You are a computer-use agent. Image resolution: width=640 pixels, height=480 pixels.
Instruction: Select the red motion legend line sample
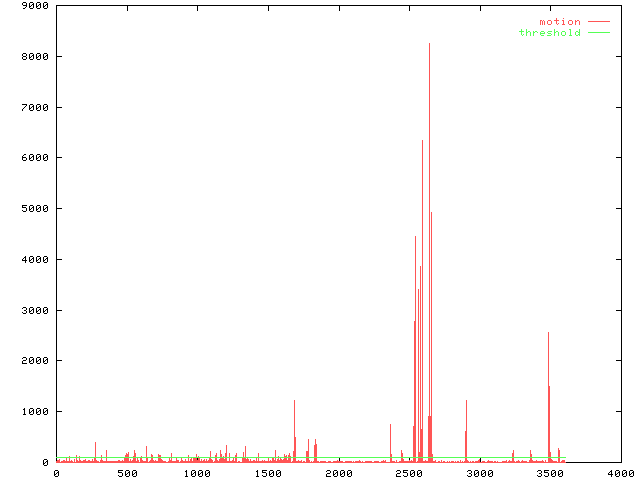(x=598, y=21)
